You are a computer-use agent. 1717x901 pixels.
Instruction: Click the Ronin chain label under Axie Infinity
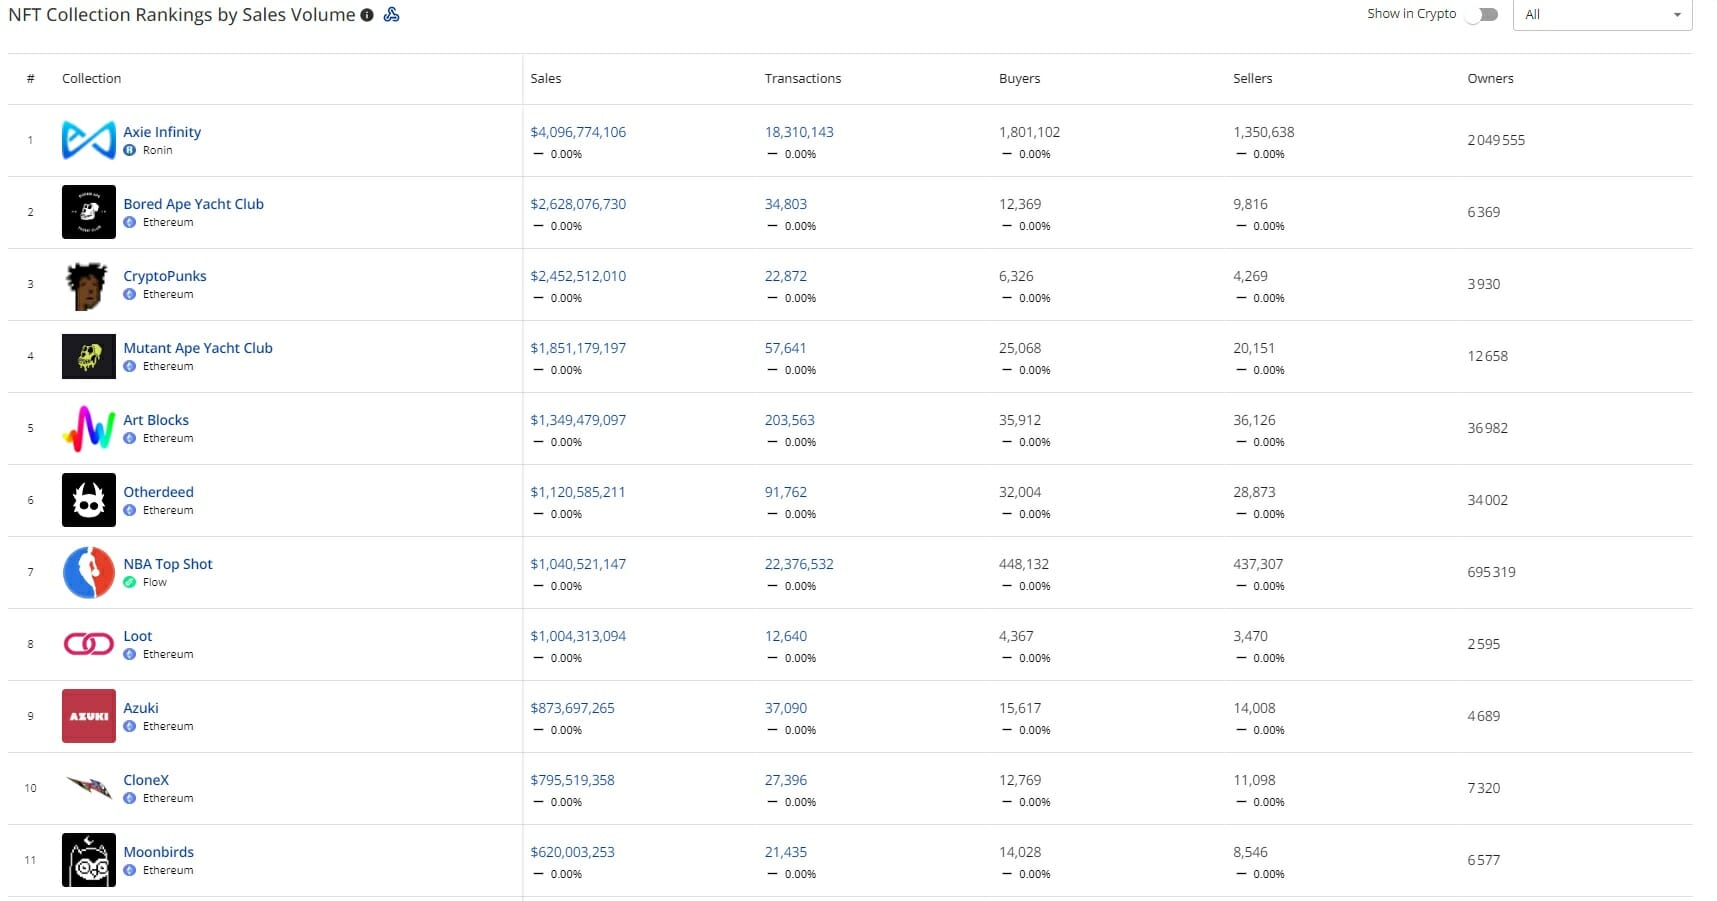157,150
